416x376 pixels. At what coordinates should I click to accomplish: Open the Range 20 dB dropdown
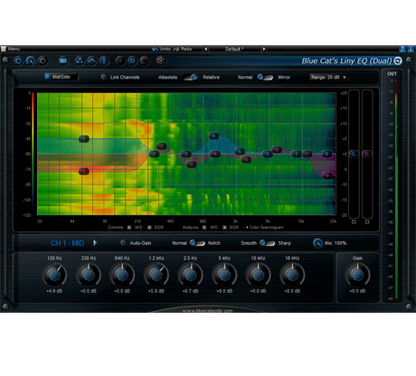click(x=328, y=77)
